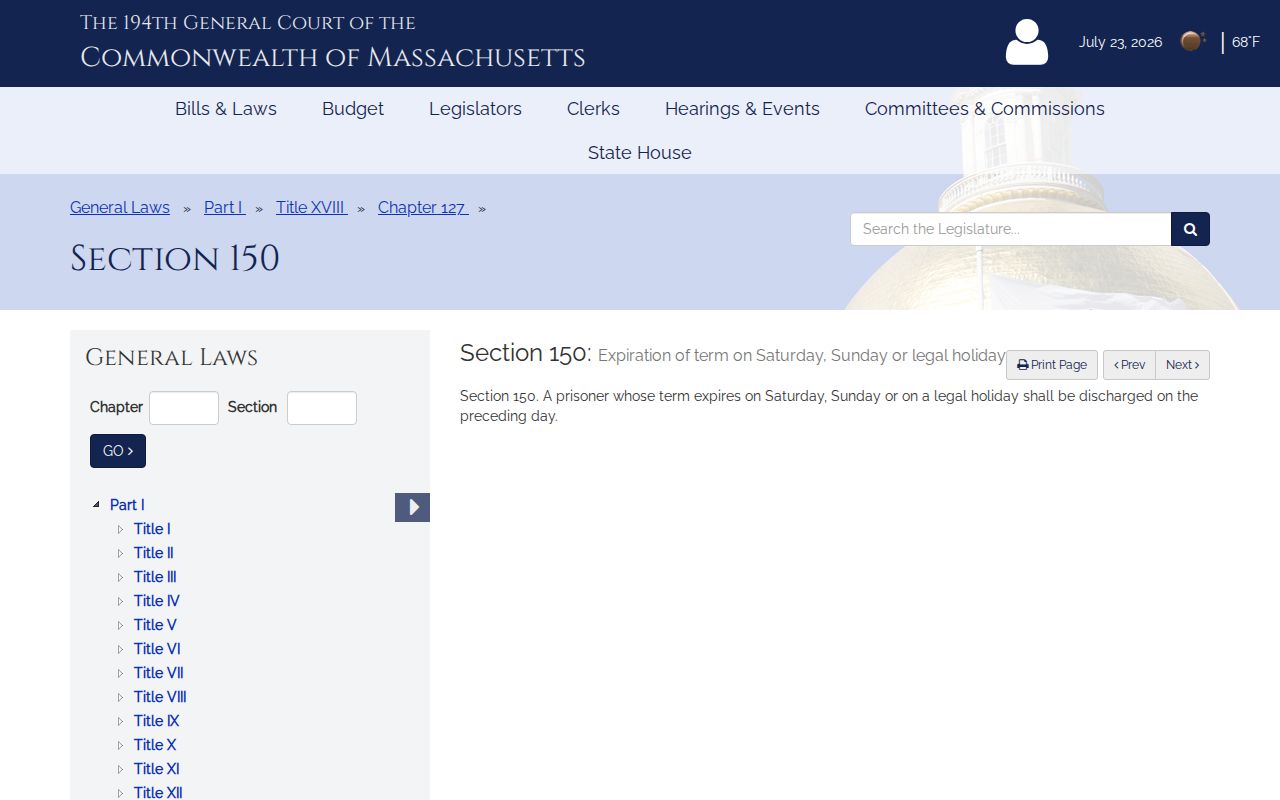Open the Title VI tree link
The height and width of the screenshot is (800, 1280).
click(x=157, y=649)
